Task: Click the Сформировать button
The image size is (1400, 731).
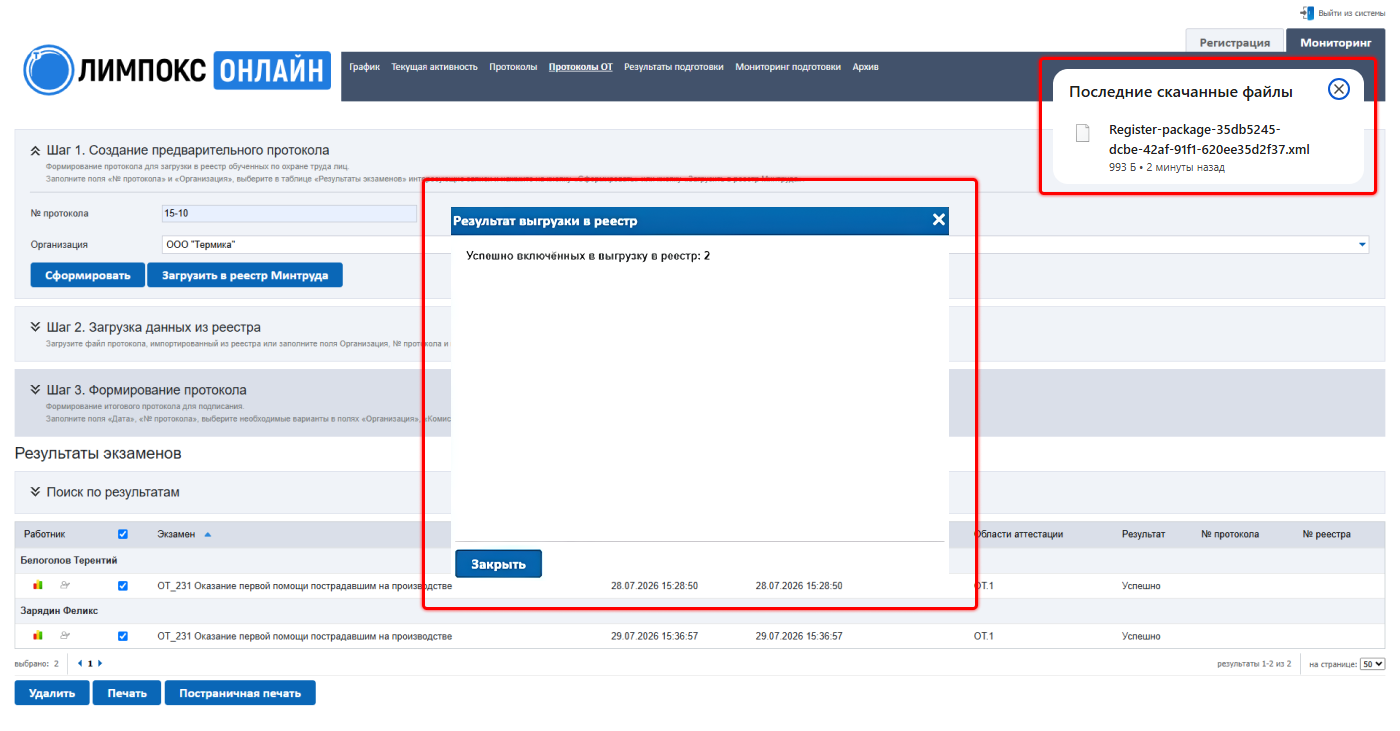Action: pos(88,275)
